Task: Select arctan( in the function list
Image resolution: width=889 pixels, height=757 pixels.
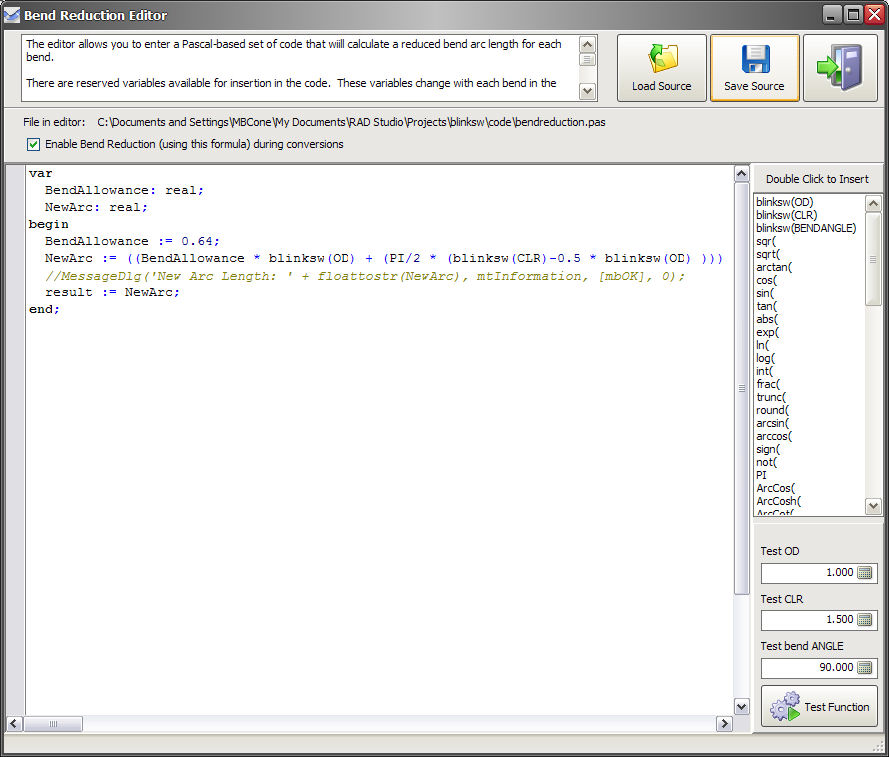Action: (774, 267)
